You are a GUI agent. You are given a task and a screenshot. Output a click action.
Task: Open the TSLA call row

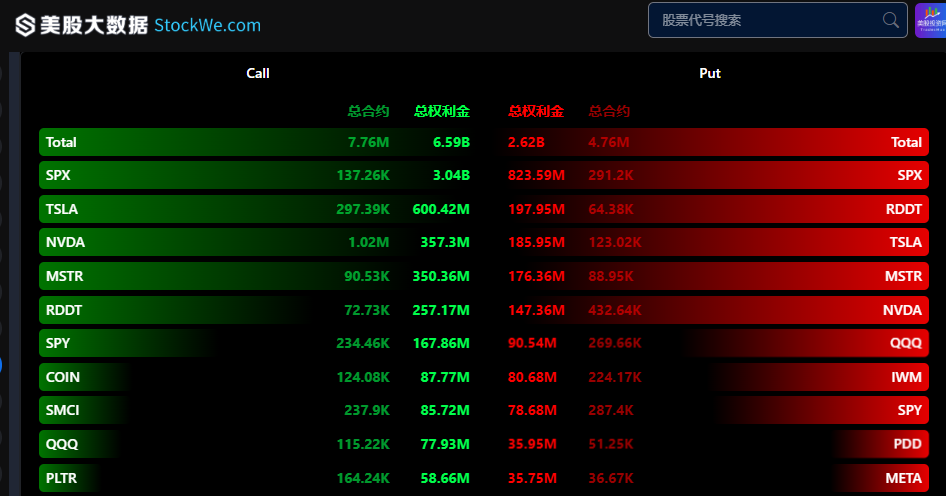(x=256, y=209)
